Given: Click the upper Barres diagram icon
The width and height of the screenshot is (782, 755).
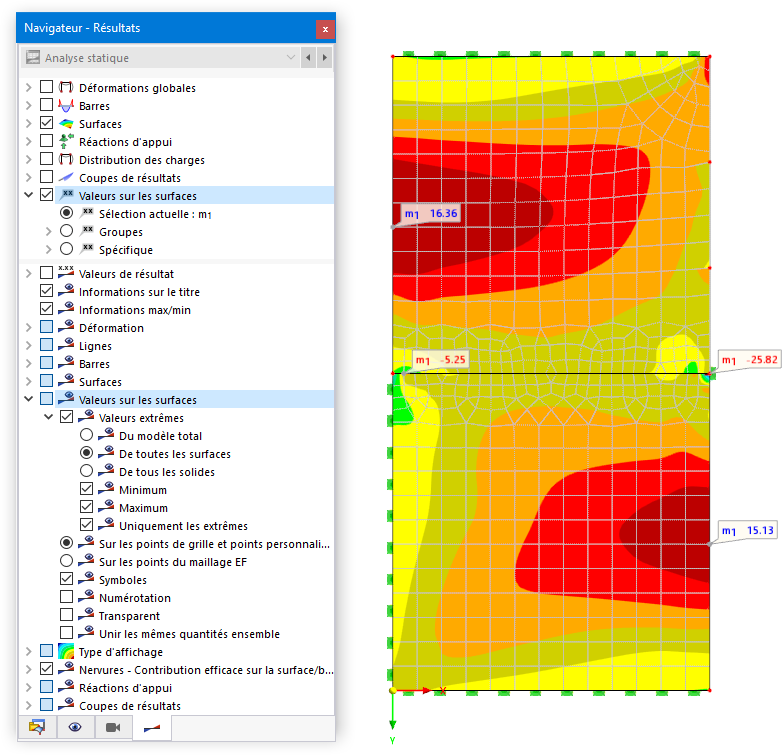Looking at the screenshot, I should coord(66,105).
